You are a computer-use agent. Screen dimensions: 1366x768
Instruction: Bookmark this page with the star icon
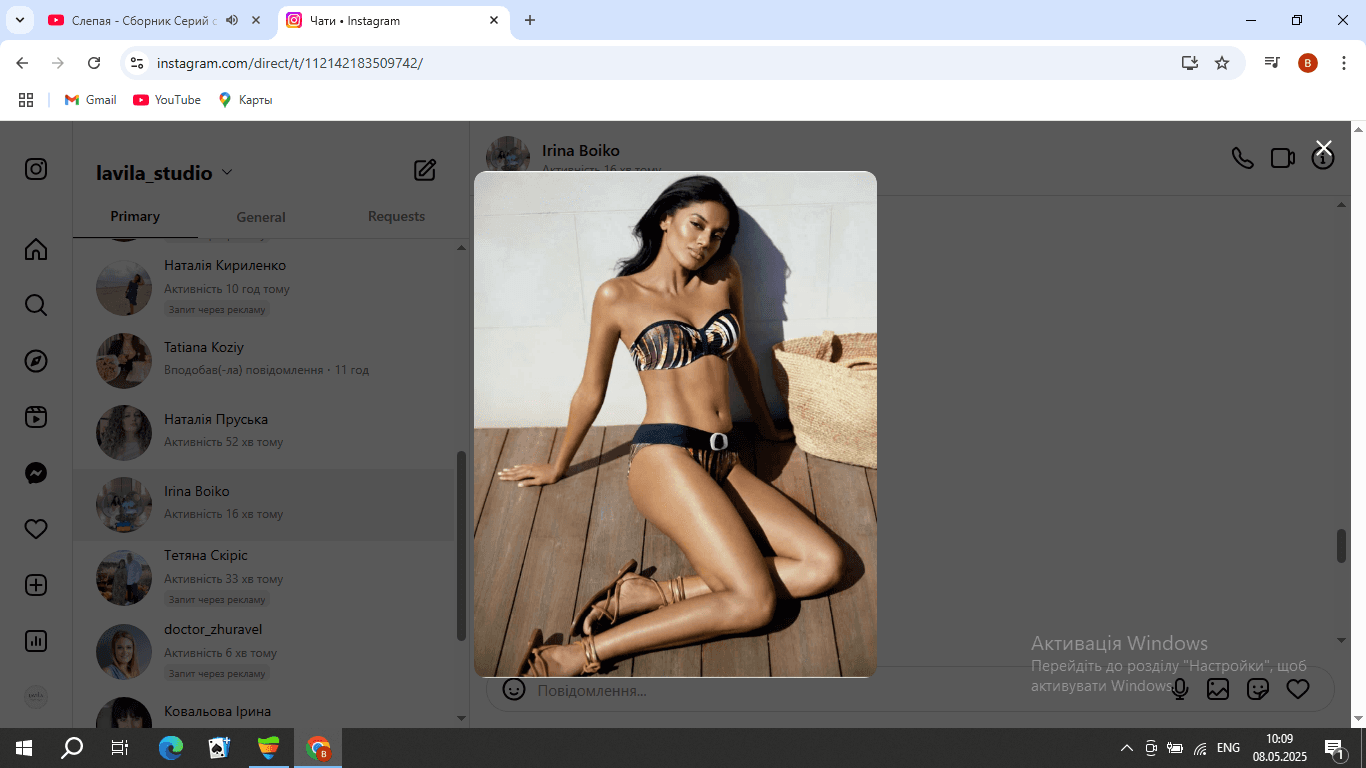[1222, 63]
